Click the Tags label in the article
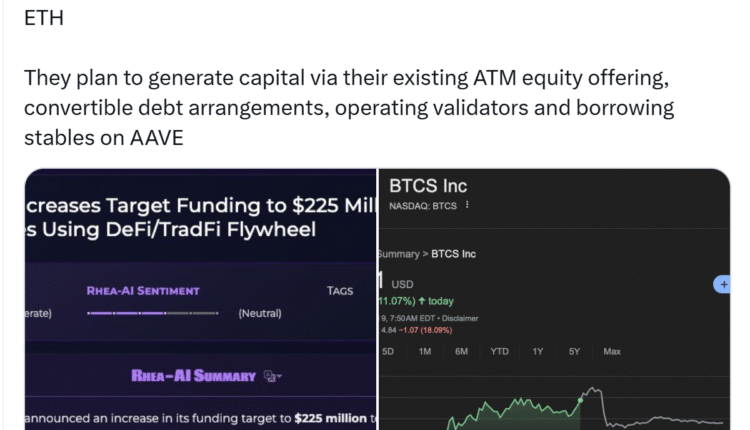This screenshot has width=750, height=430. click(340, 291)
